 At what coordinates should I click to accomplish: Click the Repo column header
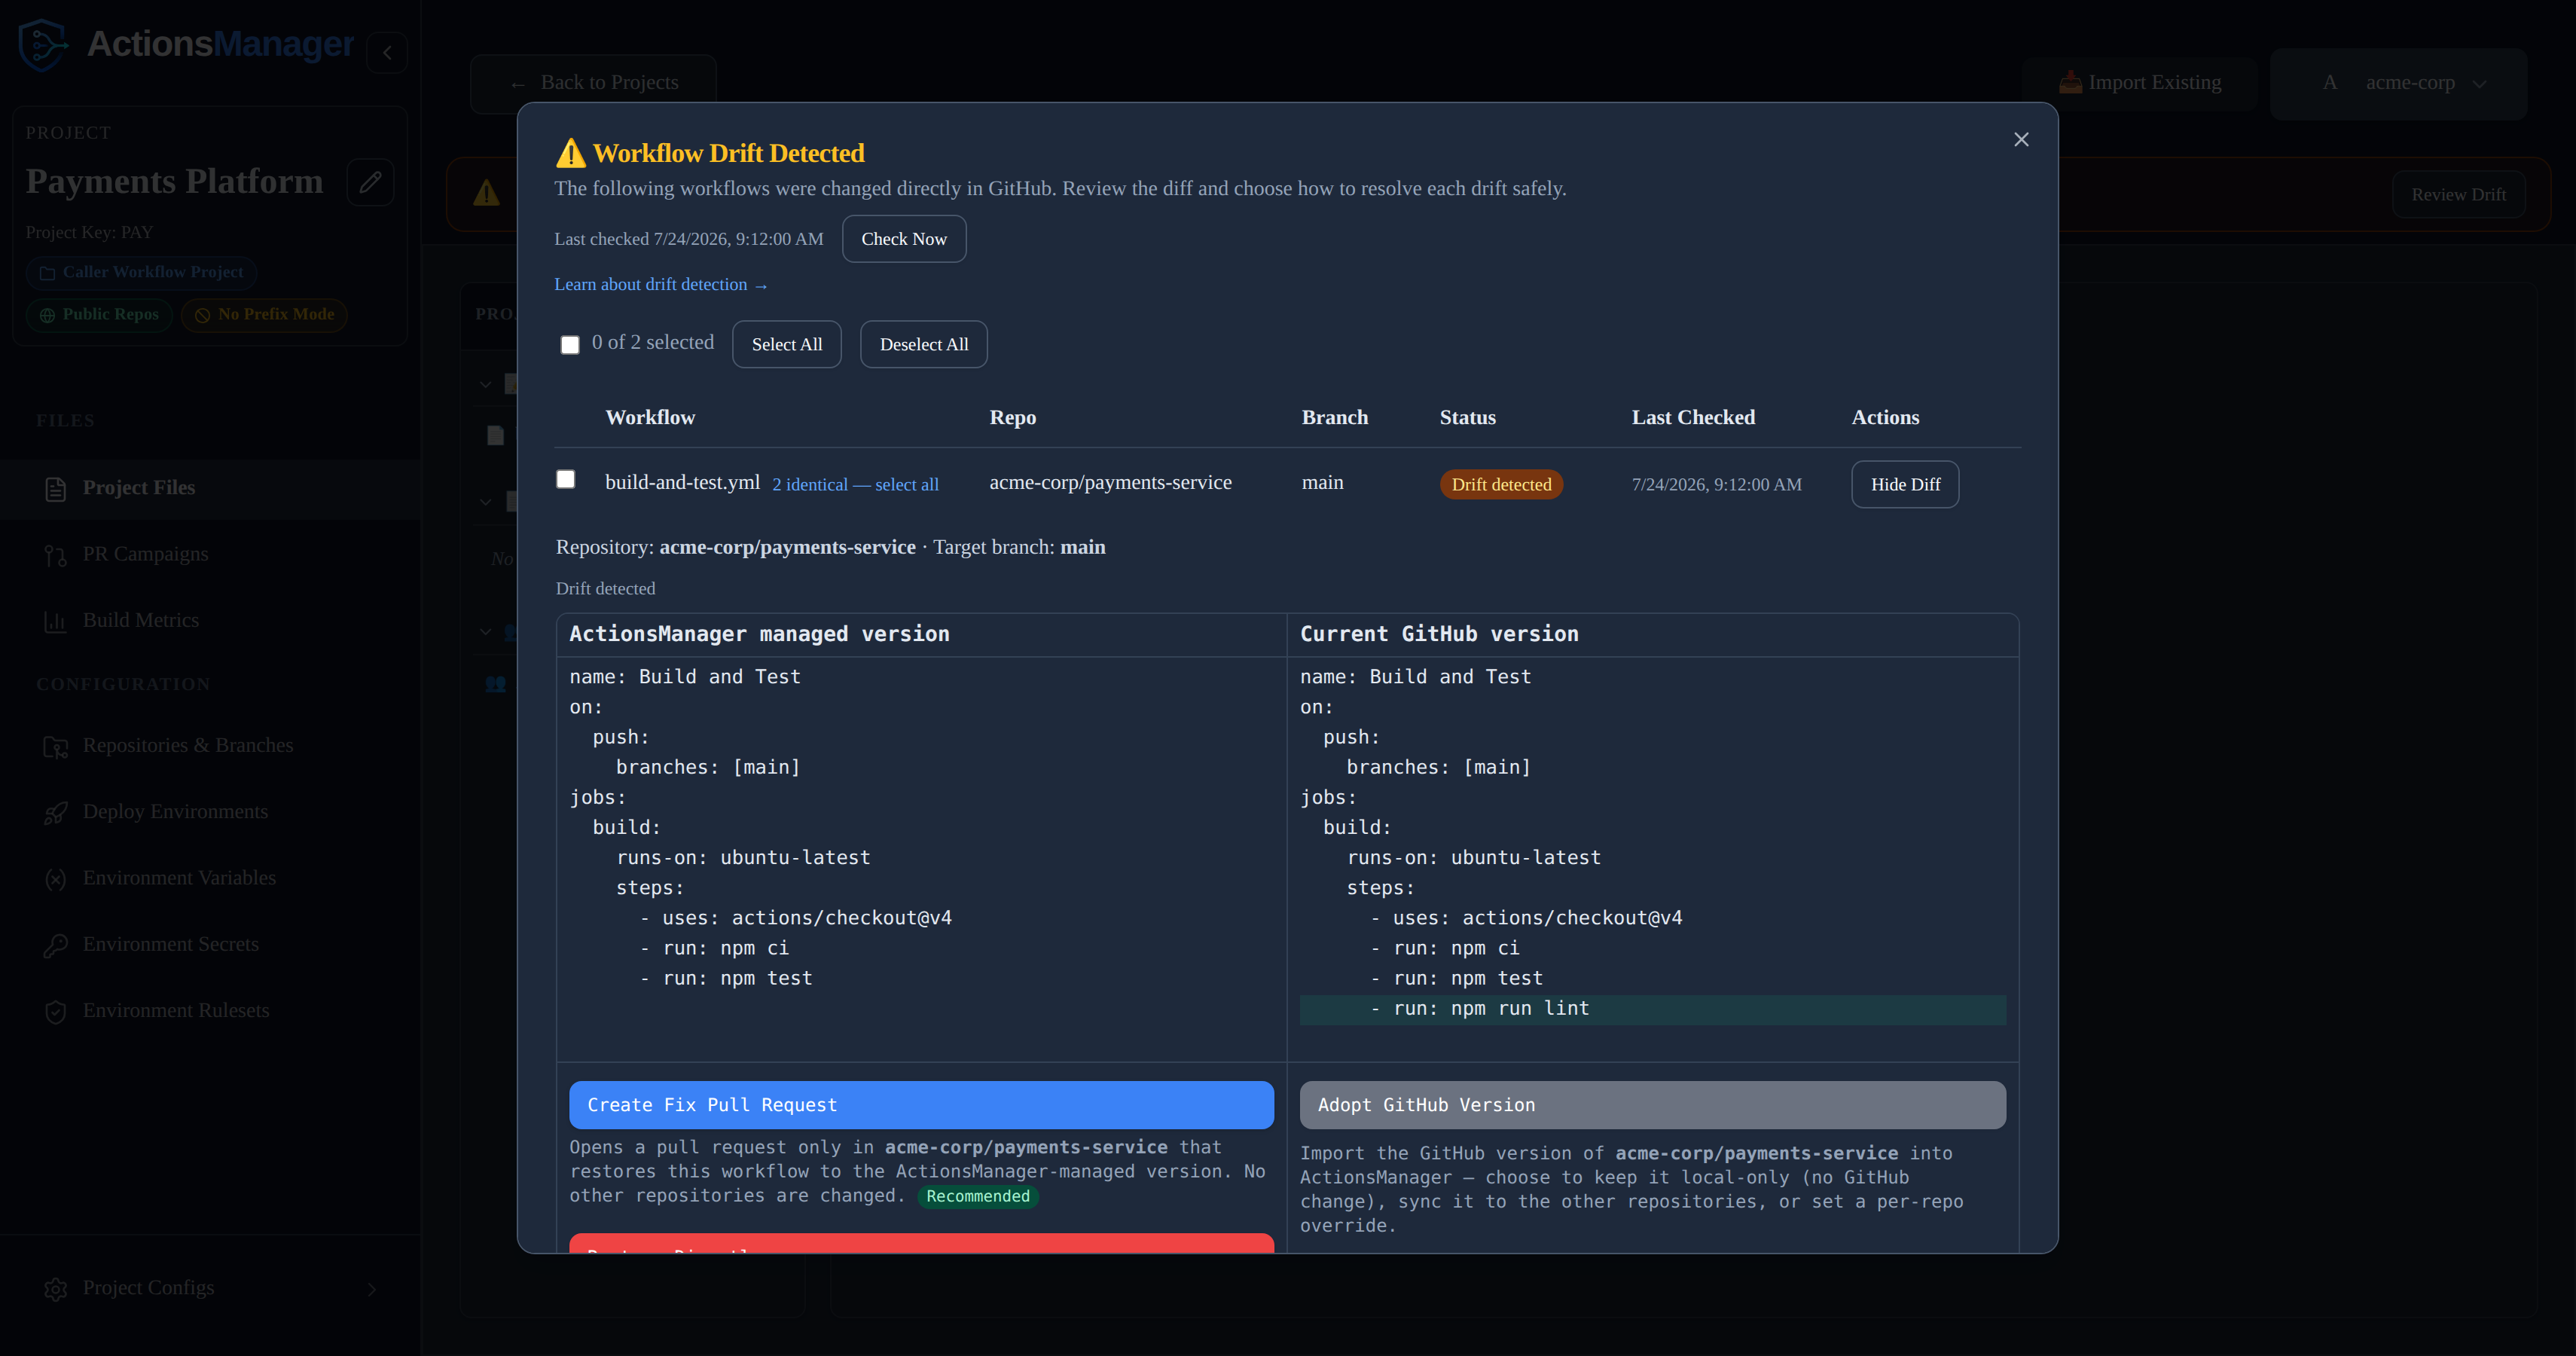tap(1013, 417)
